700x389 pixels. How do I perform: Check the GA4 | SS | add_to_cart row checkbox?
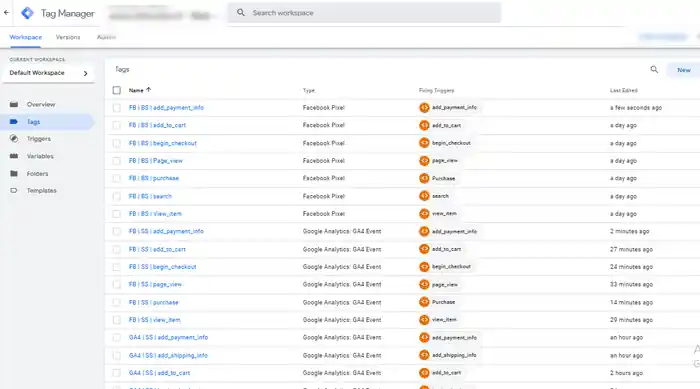pyautogui.click(x=117, y=373)
